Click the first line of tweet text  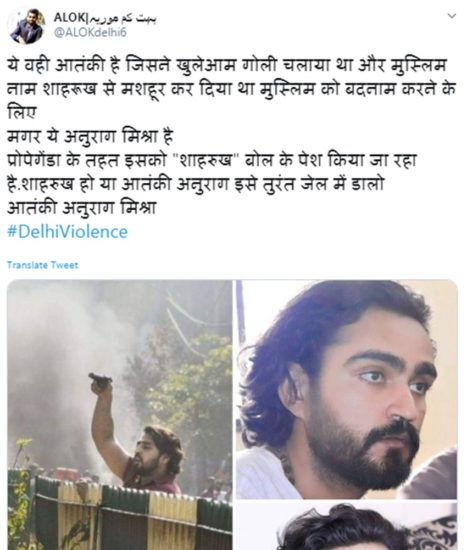click(227, 65)
